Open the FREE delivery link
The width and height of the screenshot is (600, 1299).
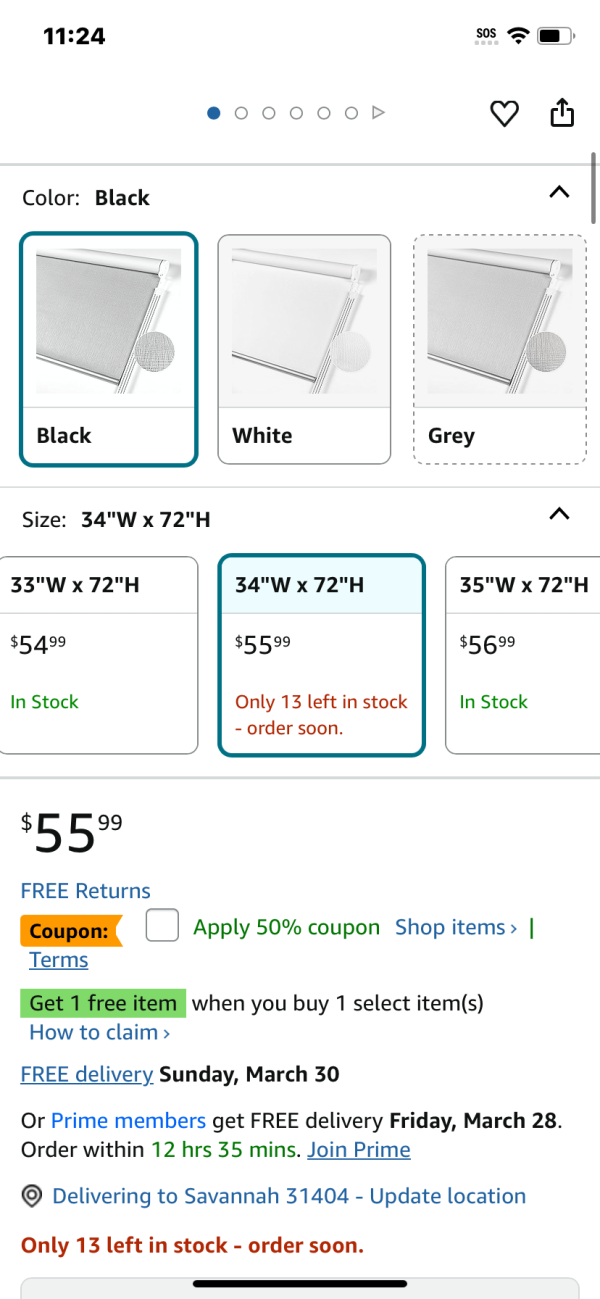coord(87,1075)
